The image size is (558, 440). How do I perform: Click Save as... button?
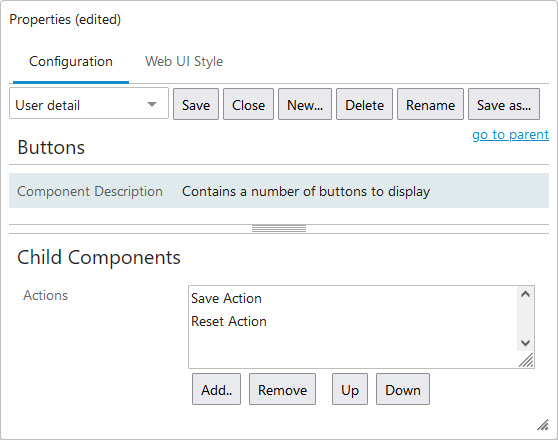pyautogui.click(x=504, y=104)
